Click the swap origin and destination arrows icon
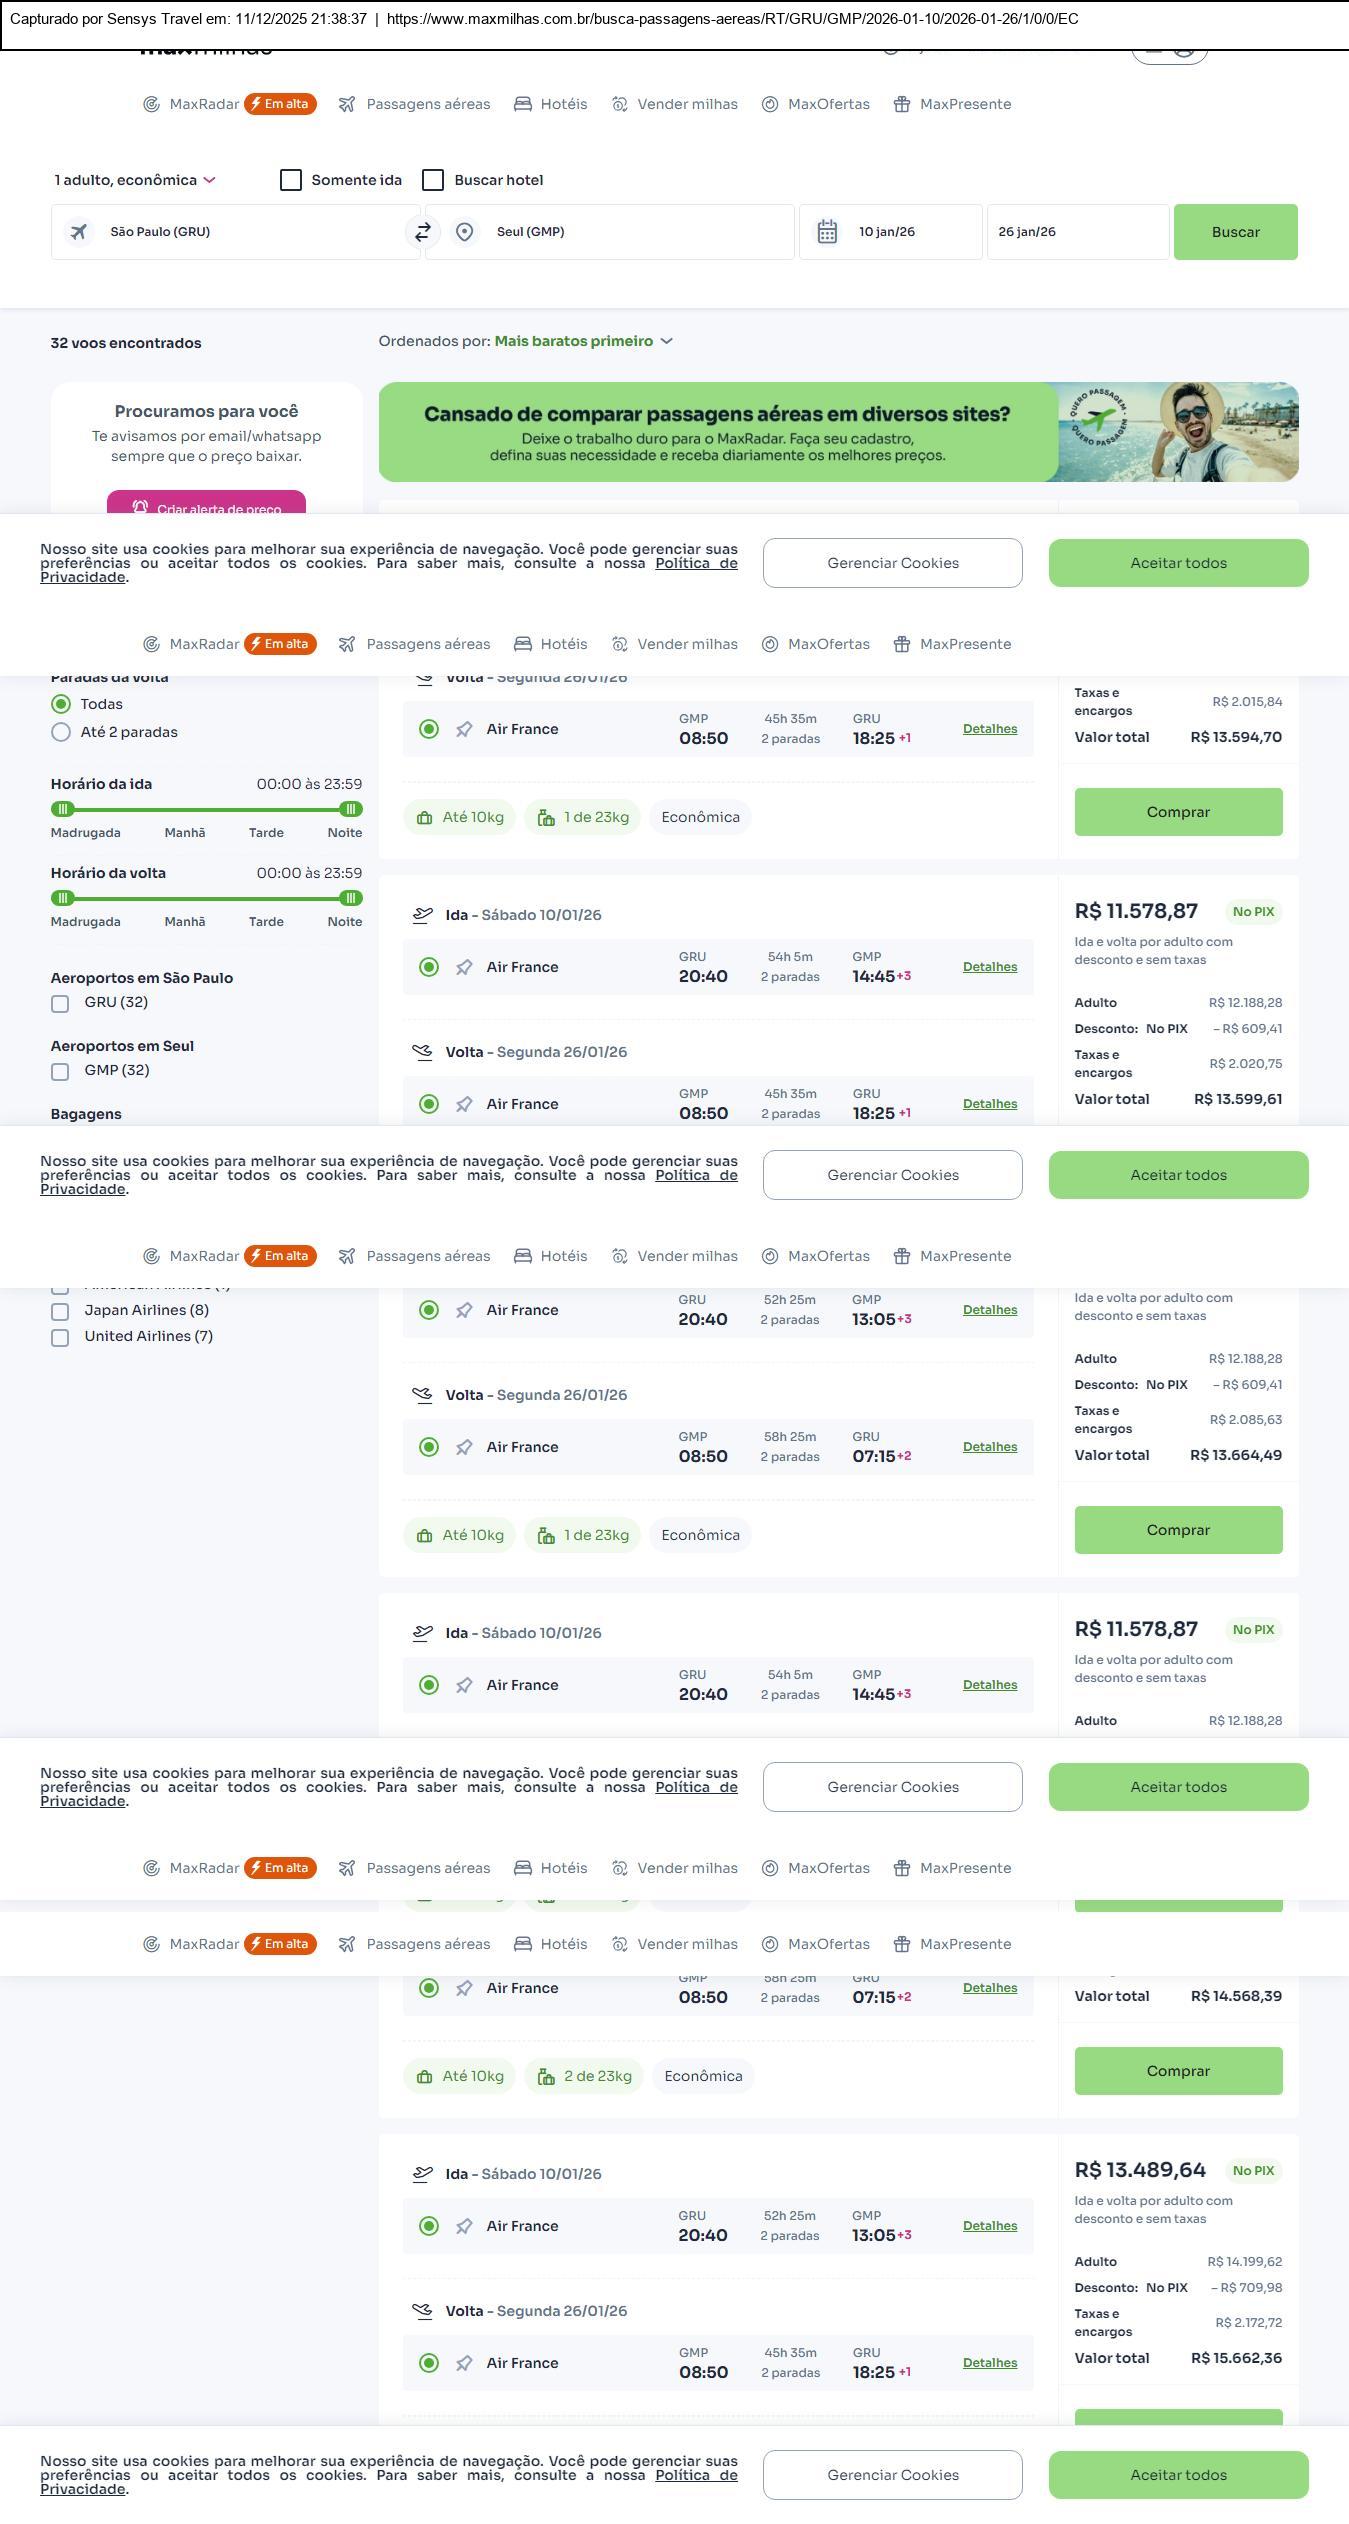Image resolution: width=1349 pixels, height=2524 pixels. pos(423,232)
